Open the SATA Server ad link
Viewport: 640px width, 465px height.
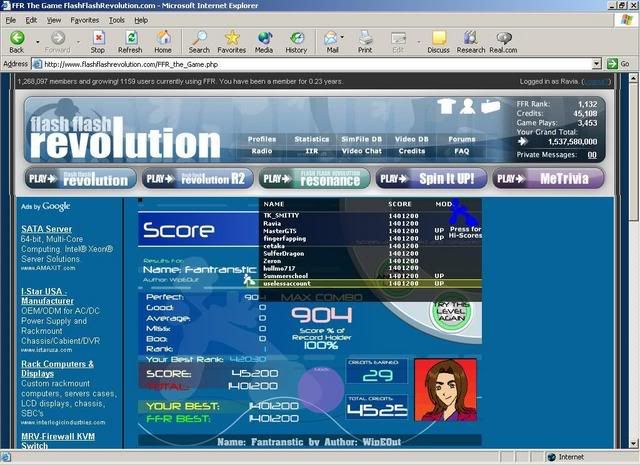pyautogui.click(x=47, y=229)
